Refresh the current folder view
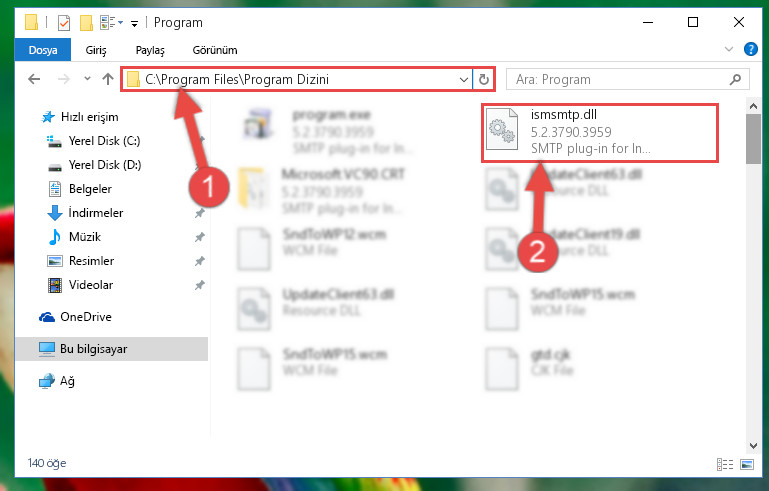769x491 pixels. point(484,79)
